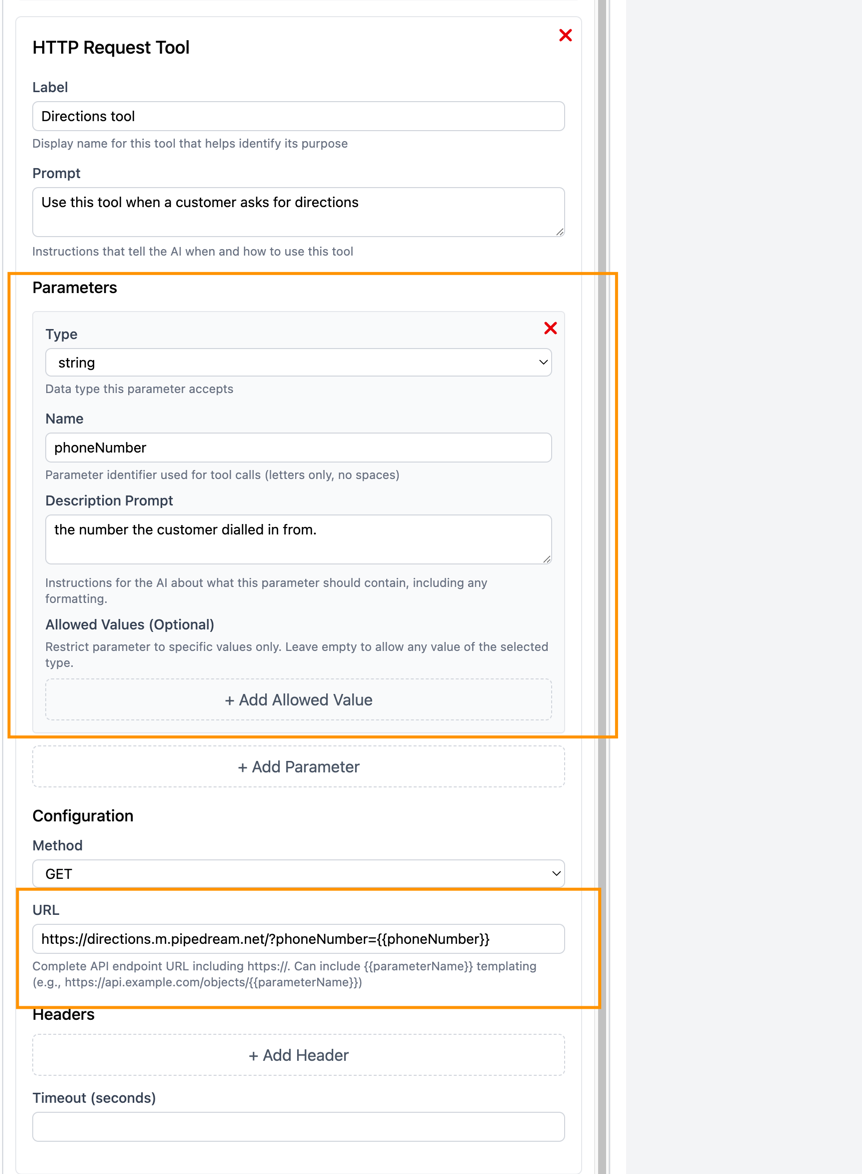The height and width of the screenshot is (1174, 862).
Task: Click the Description Prompt textarea
Action: (x=298, y=538)
